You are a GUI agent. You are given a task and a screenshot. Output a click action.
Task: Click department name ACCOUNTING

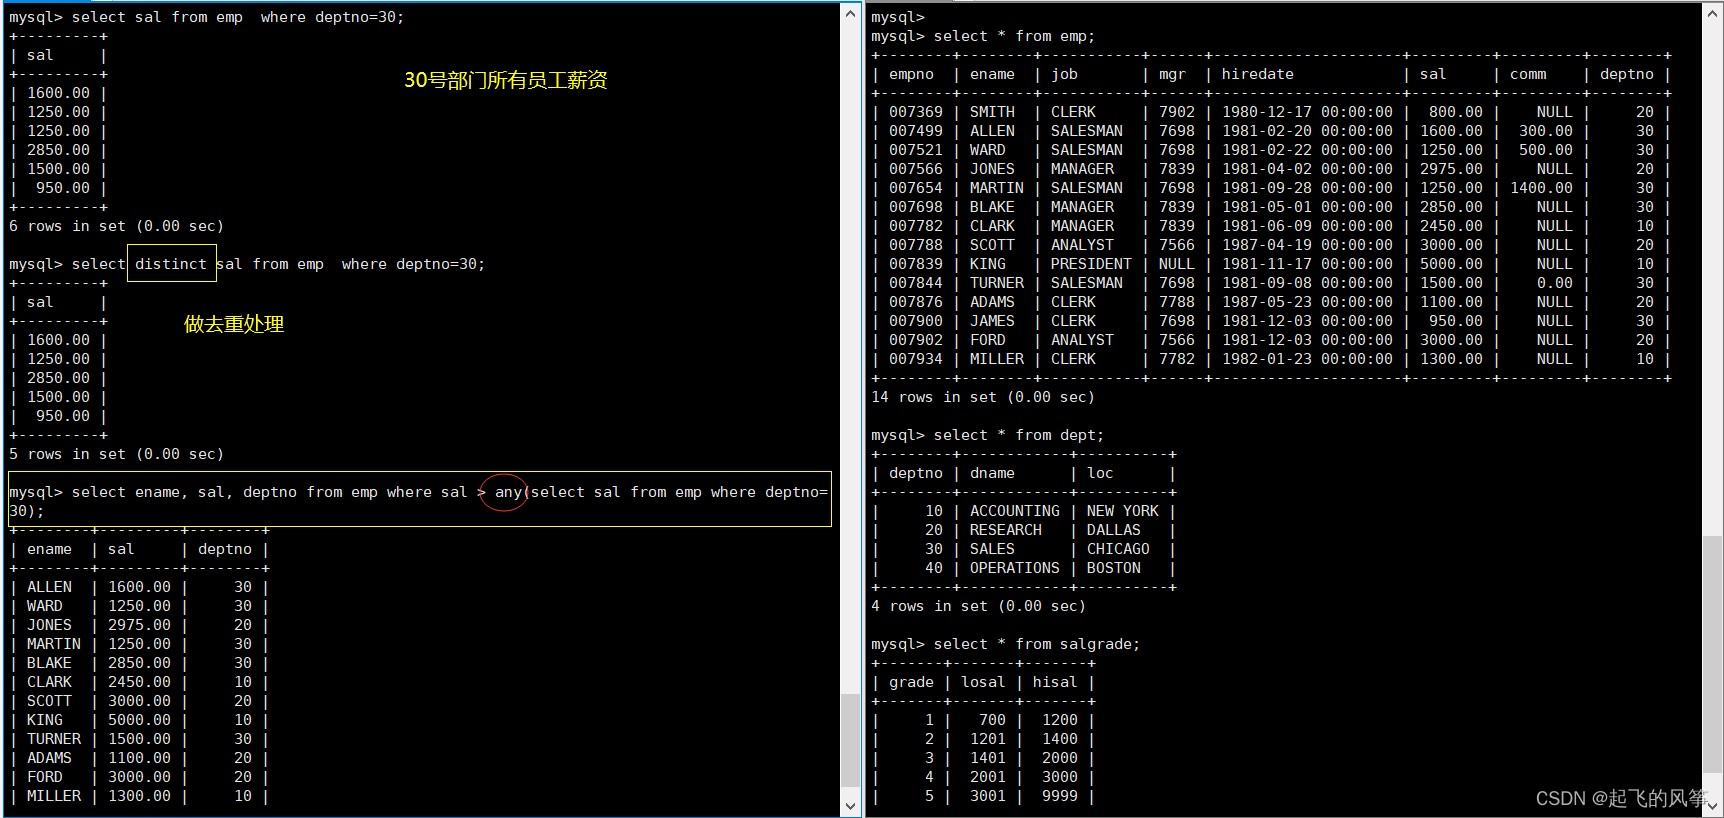point(1014,511)
